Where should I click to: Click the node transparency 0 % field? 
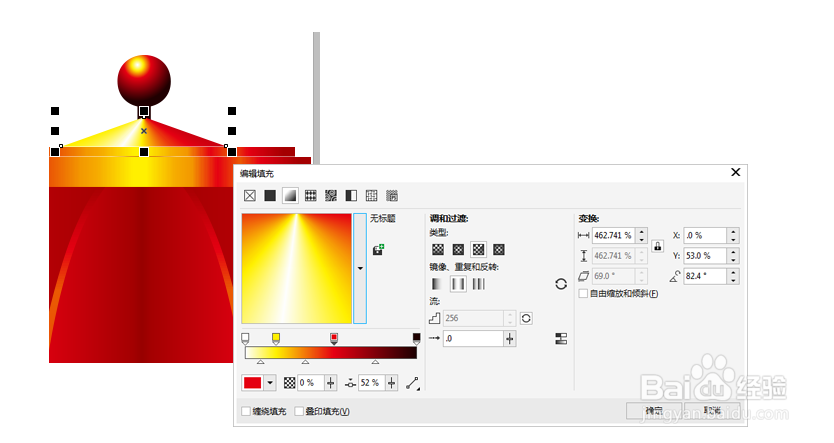click(311, 383)
